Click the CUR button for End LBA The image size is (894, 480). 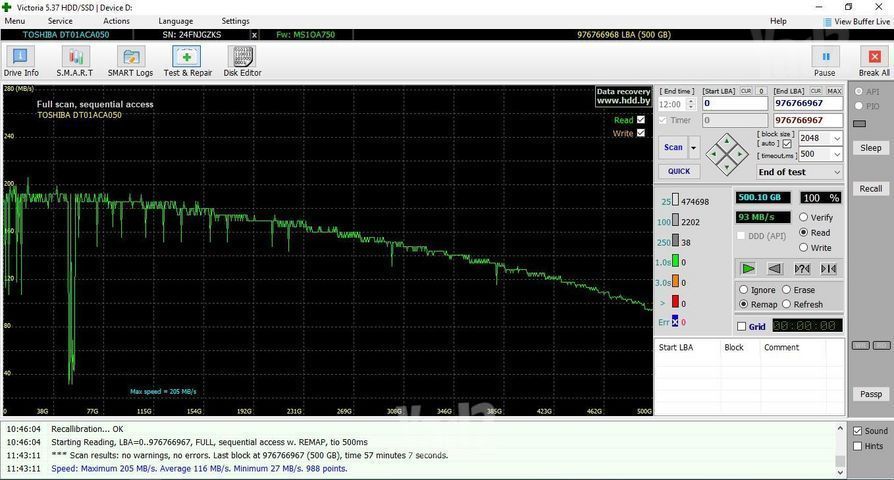tap(816, 91)
